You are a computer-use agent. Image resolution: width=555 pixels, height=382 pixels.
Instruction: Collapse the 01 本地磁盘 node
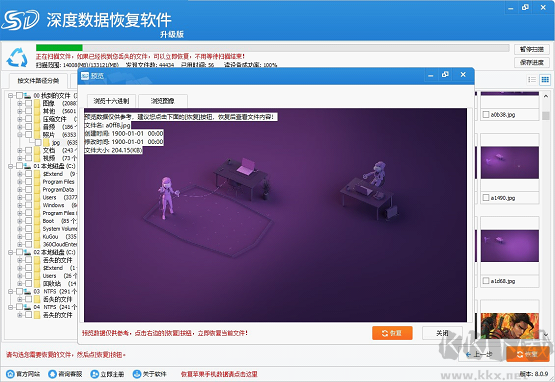pos(11,166)
